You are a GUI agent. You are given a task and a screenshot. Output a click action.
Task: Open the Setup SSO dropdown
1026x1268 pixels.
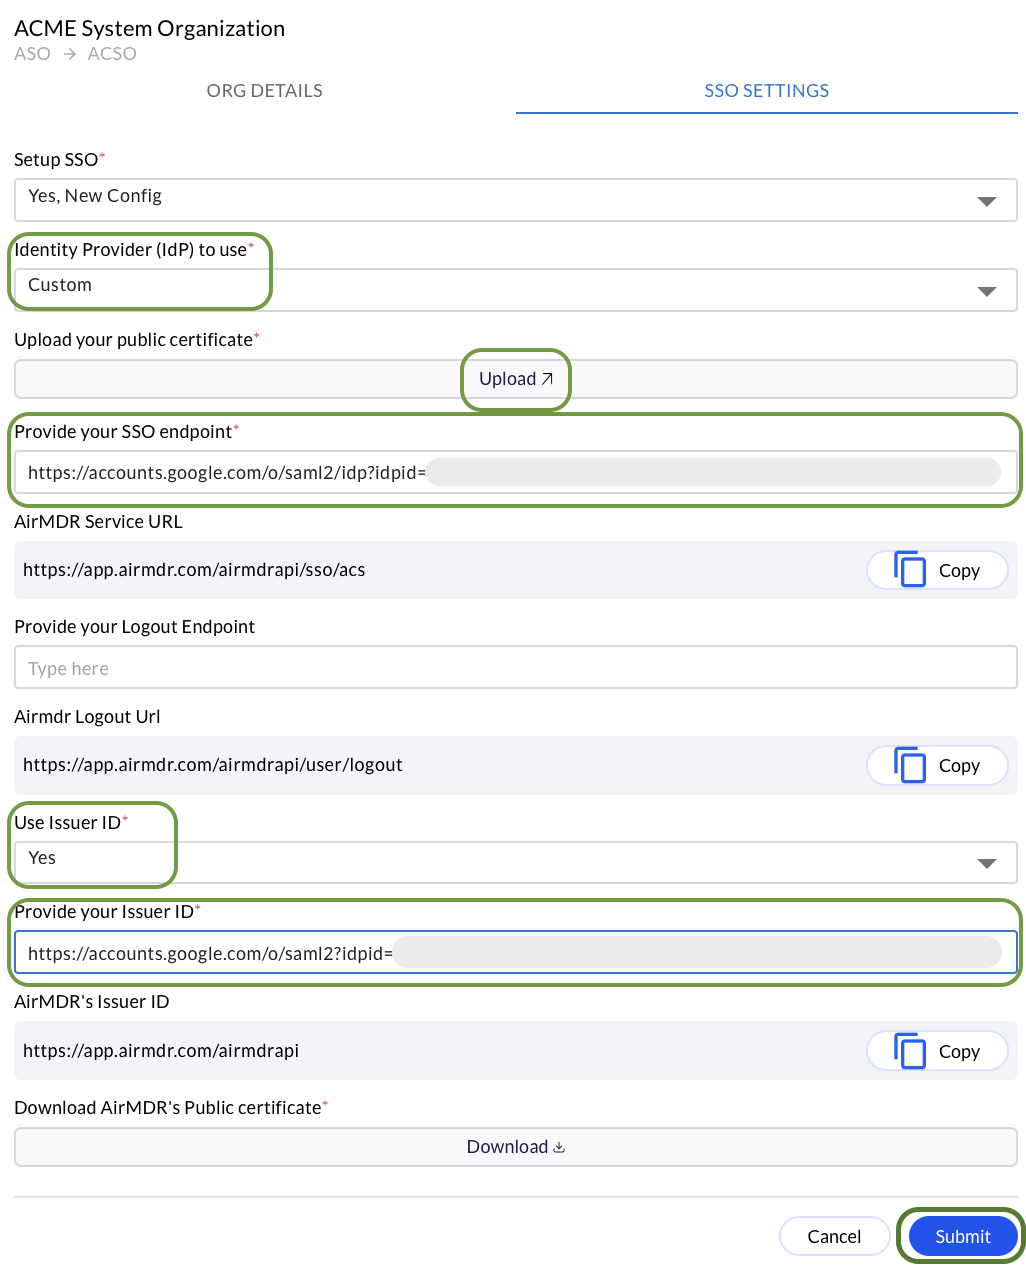pyautogui.click(x=987, y=200)
